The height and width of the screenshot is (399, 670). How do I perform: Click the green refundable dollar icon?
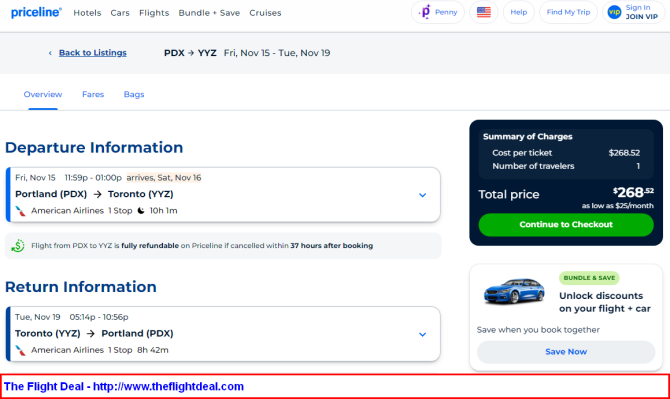pos(18,246)
